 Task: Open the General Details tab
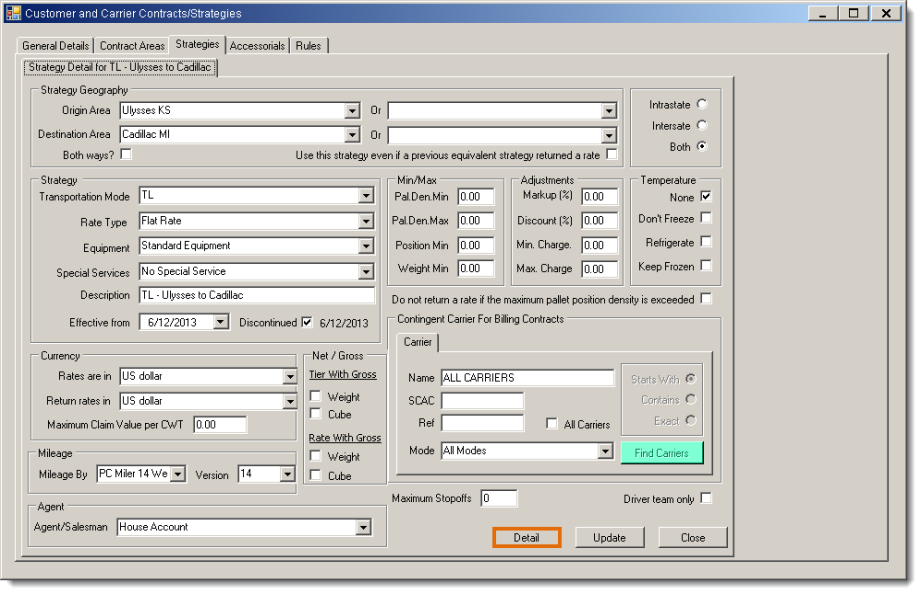tap(55, 46)
